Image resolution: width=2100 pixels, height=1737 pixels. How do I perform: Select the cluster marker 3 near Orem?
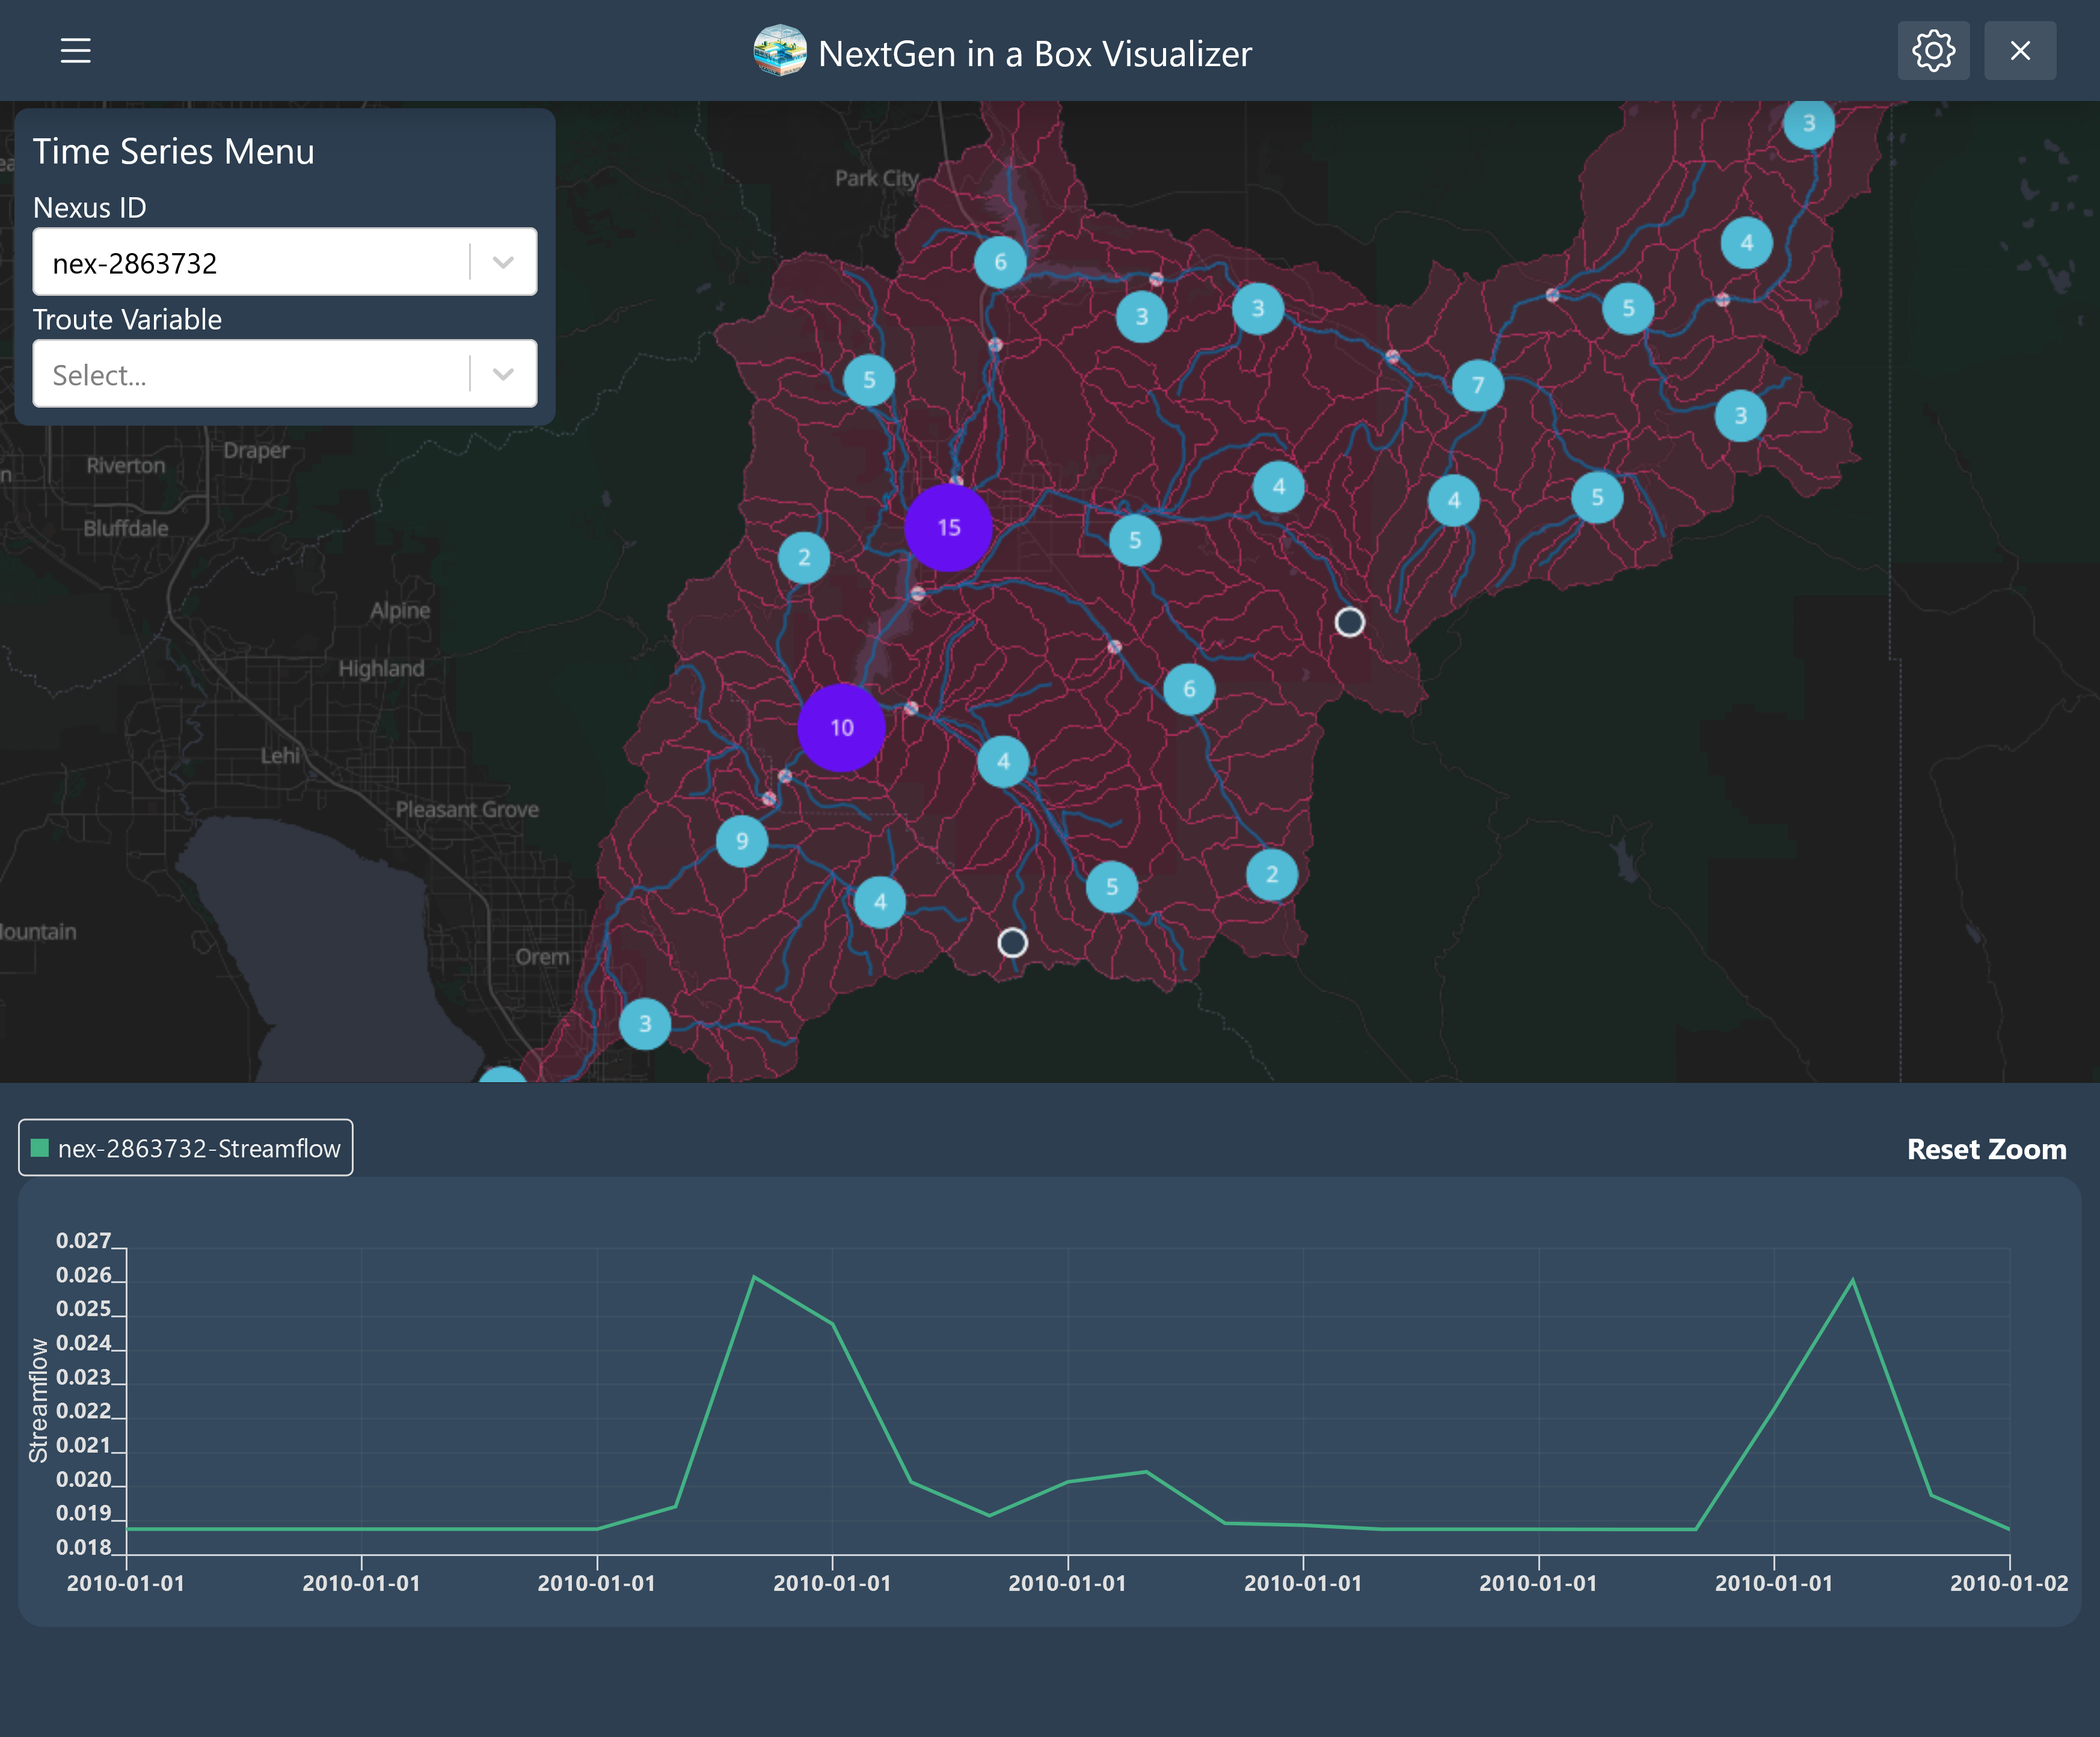[644, 1024]
